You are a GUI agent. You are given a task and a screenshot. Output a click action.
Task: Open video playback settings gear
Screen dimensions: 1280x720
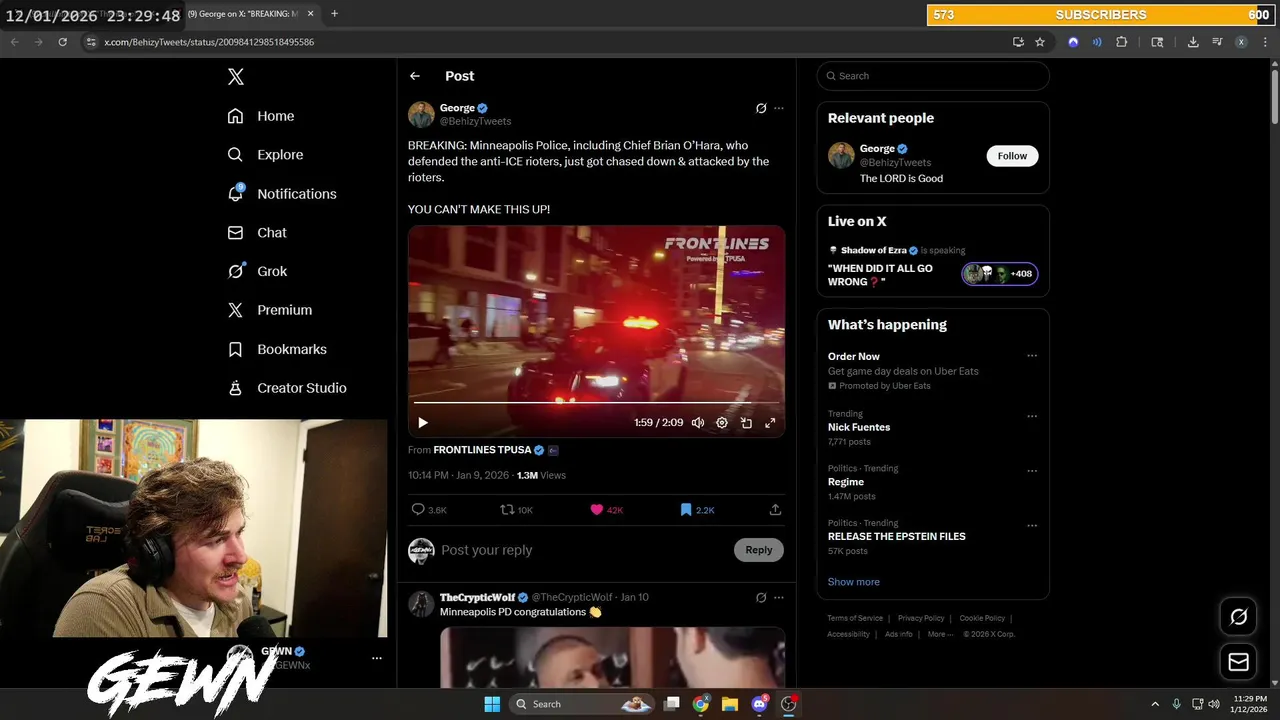pyautogui.click(x=722, y=423)
